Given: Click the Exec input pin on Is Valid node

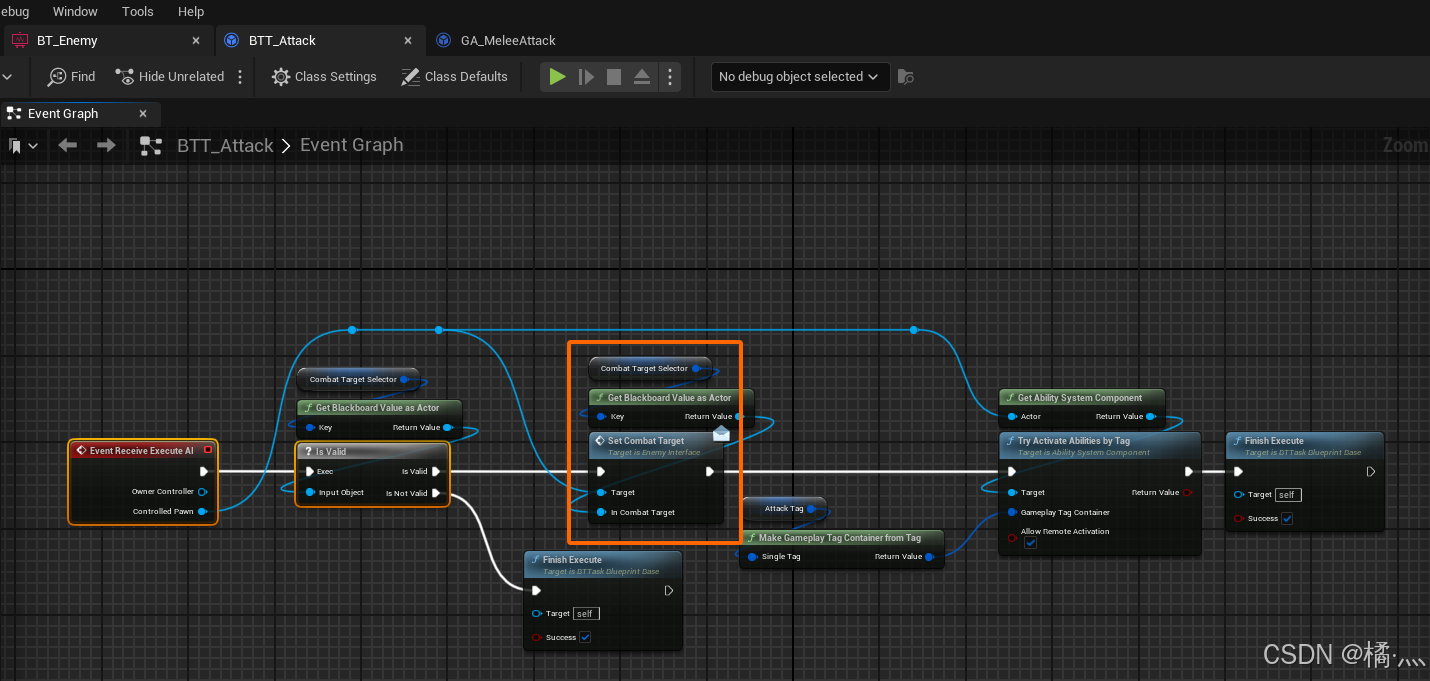Looking at the screenshot, I should 311,472.
